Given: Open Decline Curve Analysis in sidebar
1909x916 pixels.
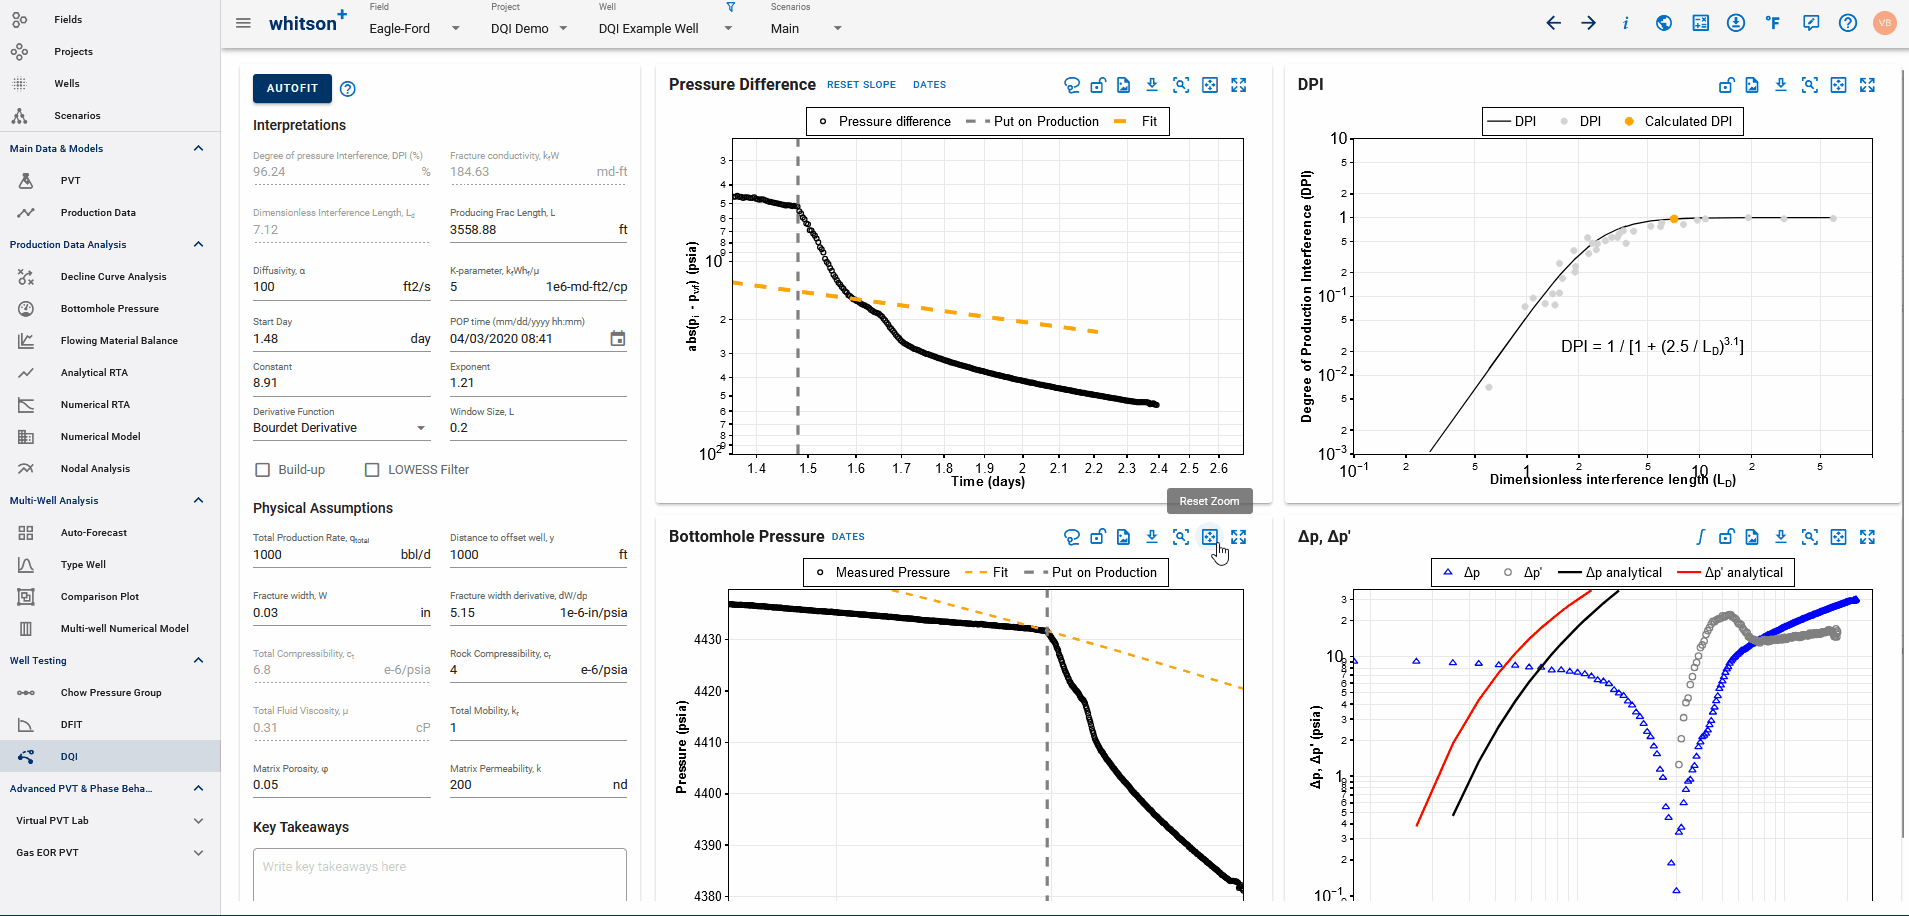Looking at the screenshot, I should coord(113,277).
